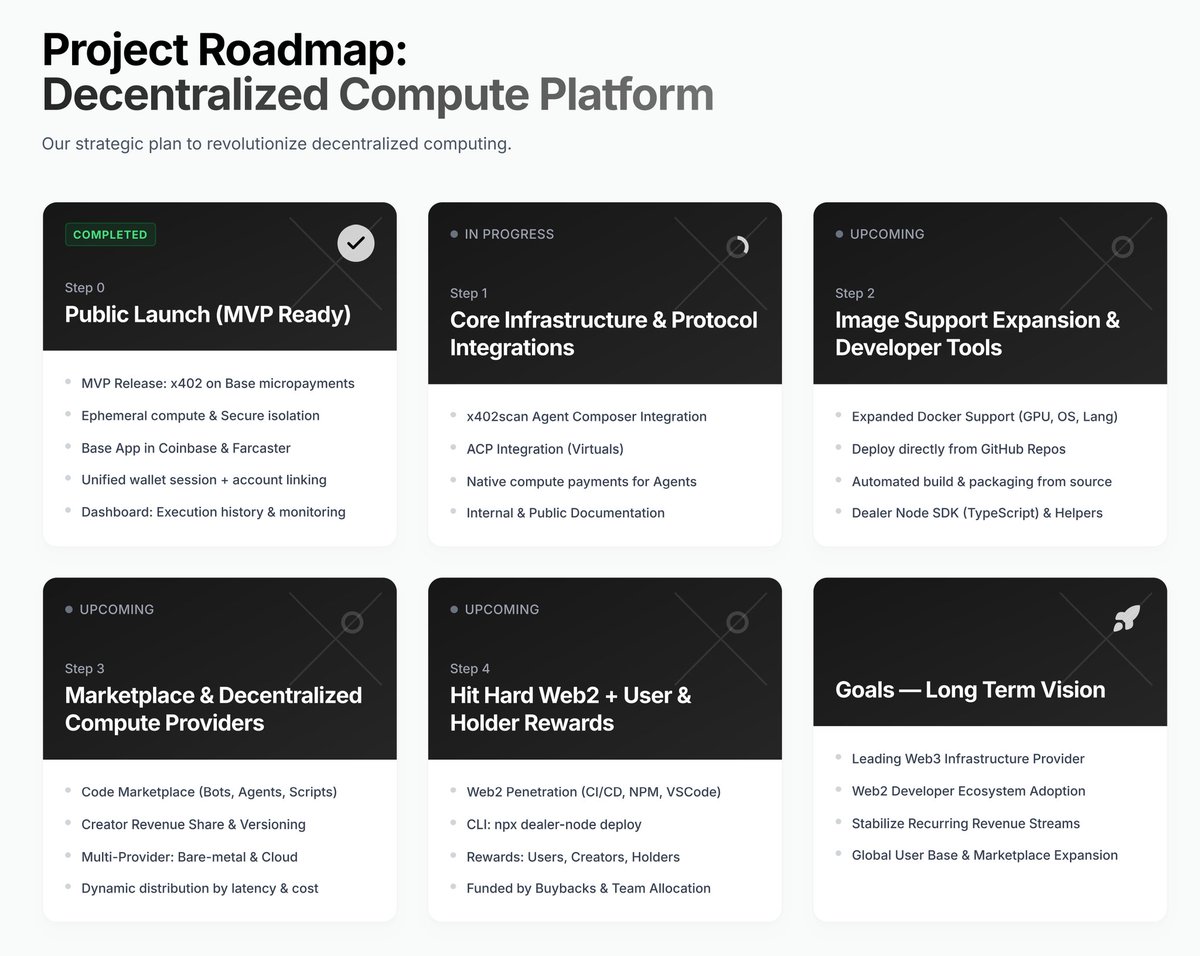Click the upcoming circle icon on Step 2 card
The width and height of the screenshot is (1200, 956).
1123,246
